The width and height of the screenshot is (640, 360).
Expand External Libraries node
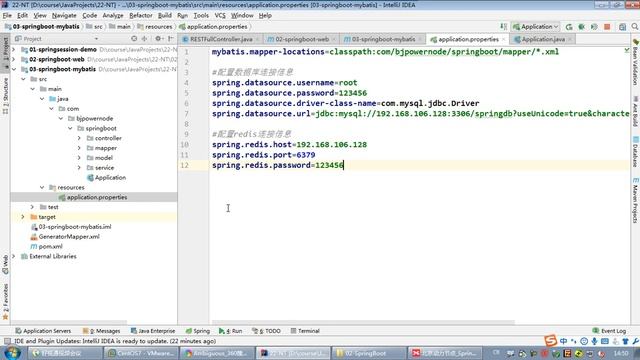point(14,256)
